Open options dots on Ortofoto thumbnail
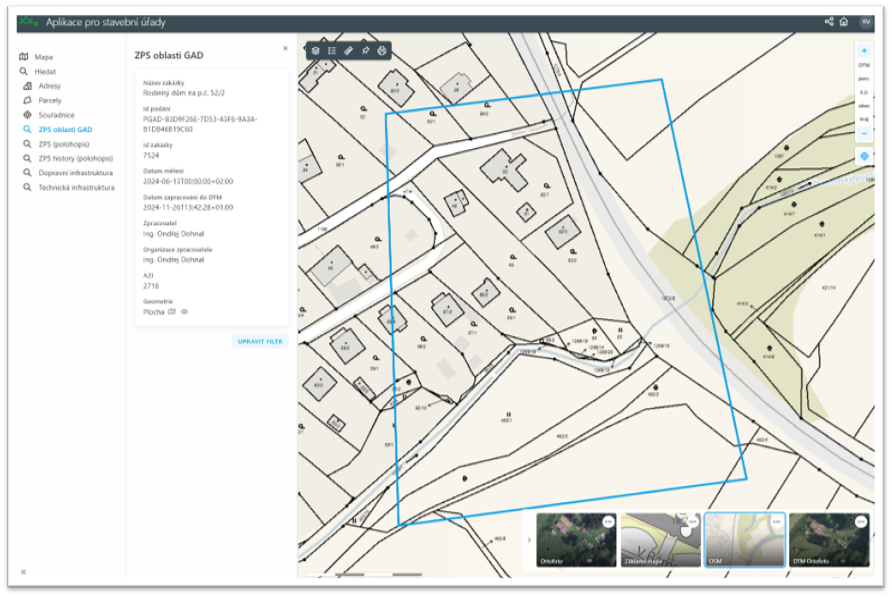 coord(608,521)
